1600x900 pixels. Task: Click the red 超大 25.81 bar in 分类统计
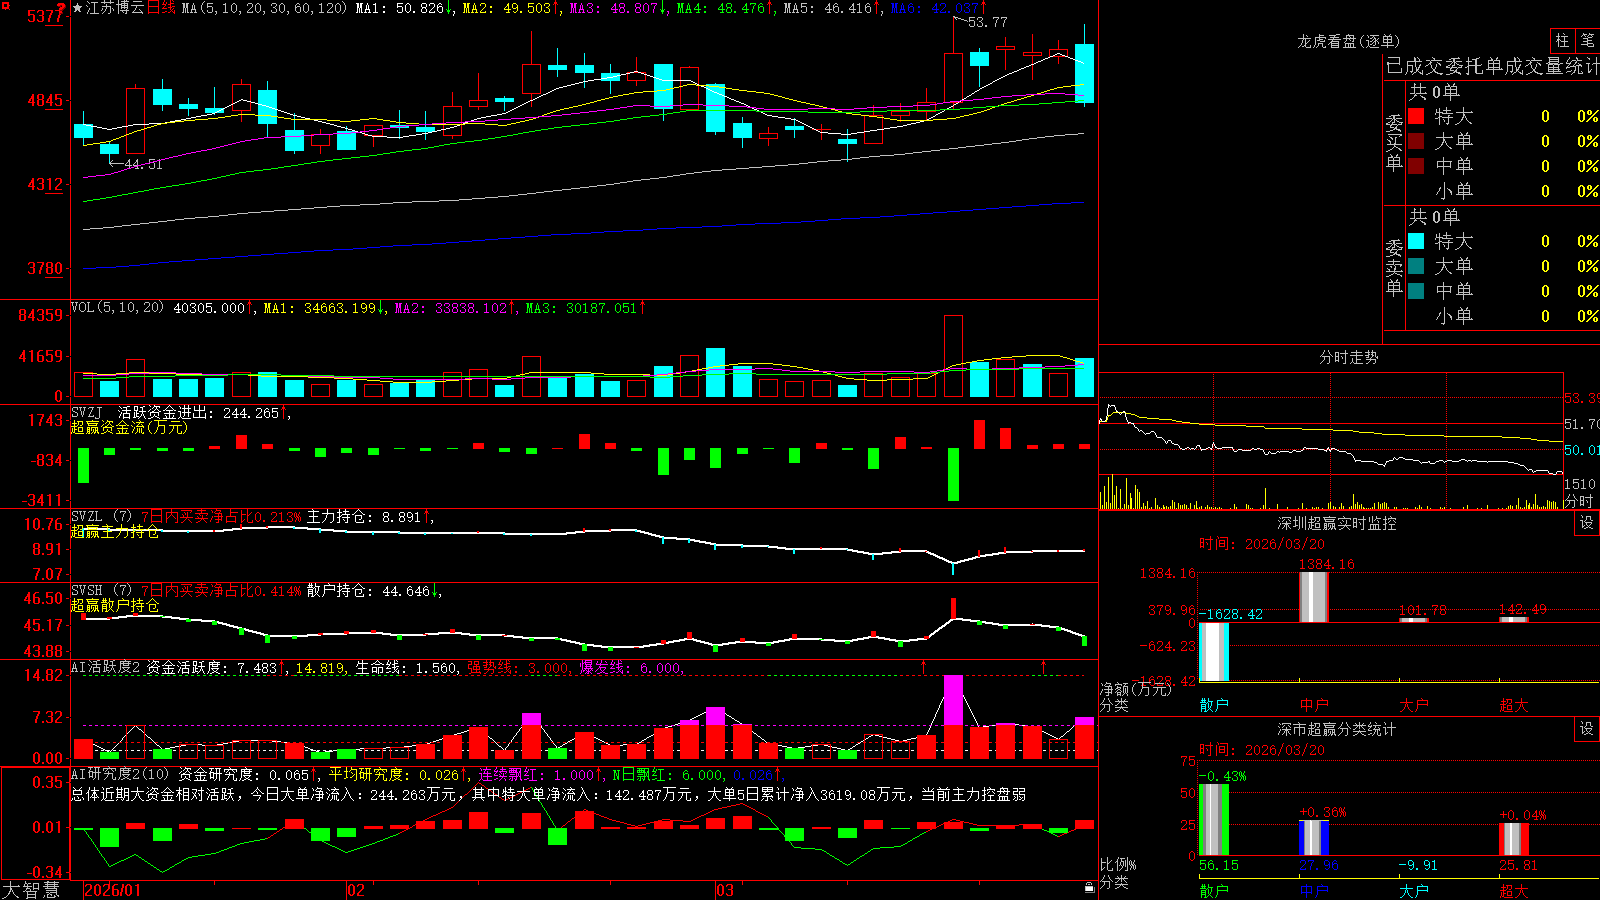[x=1514, y=840]
